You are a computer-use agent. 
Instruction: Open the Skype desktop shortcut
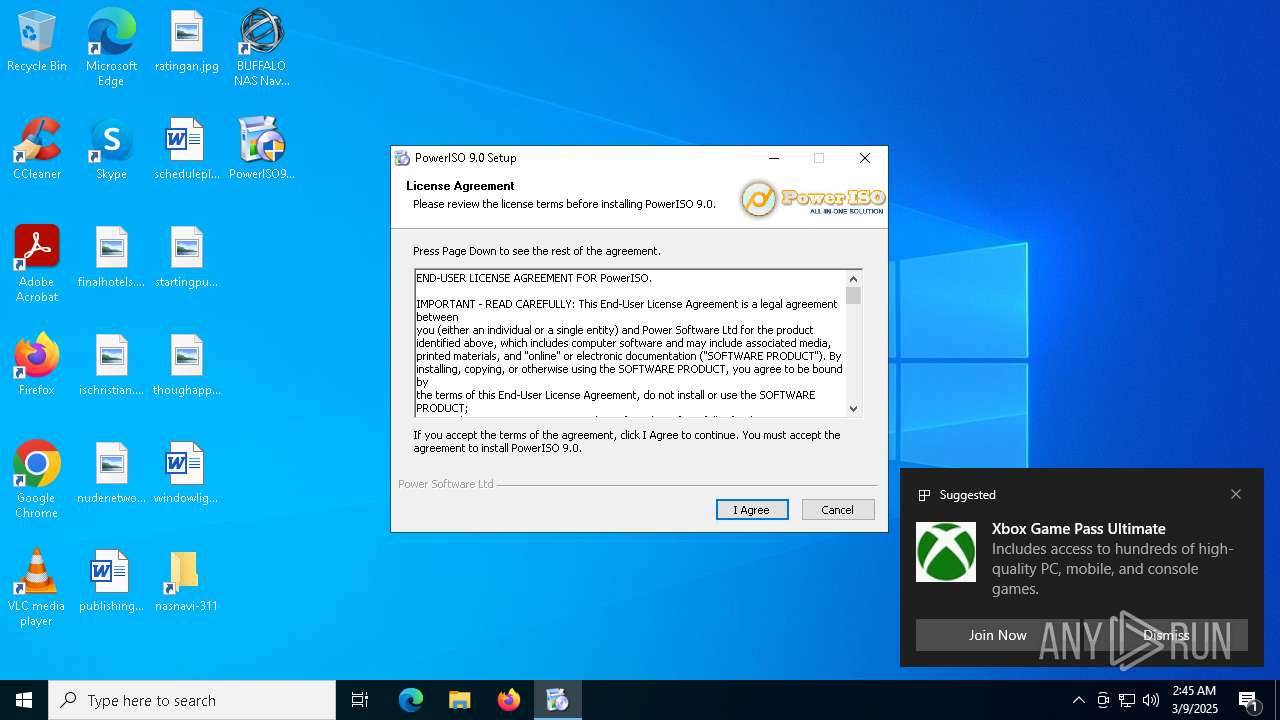111,150
